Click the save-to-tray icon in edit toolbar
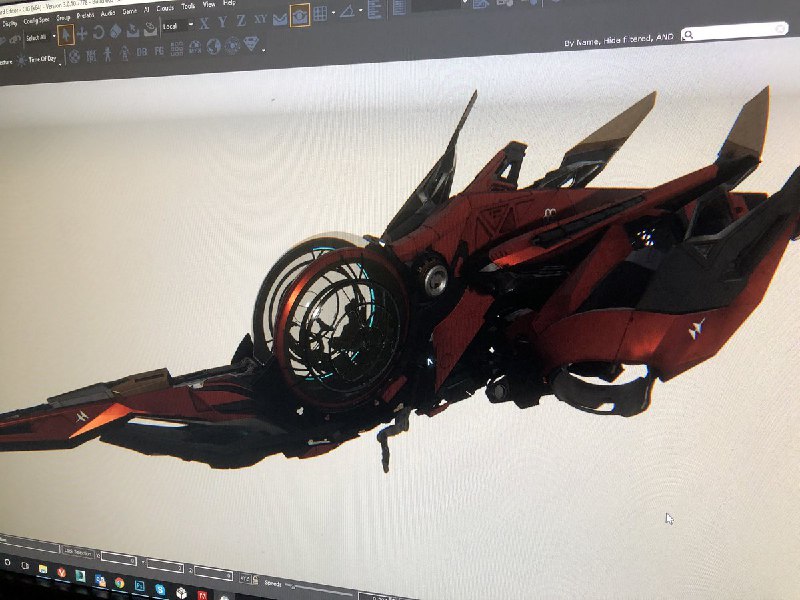 point(133,31)
